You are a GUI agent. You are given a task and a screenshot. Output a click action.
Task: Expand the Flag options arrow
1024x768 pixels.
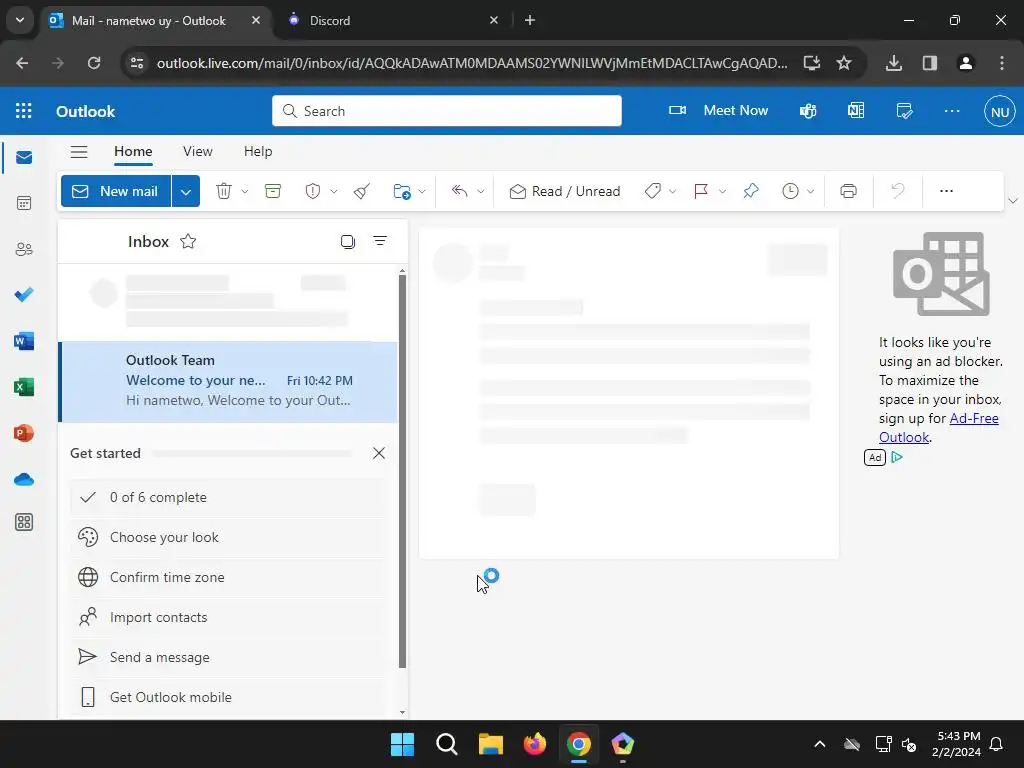click(x=722, y=191)
